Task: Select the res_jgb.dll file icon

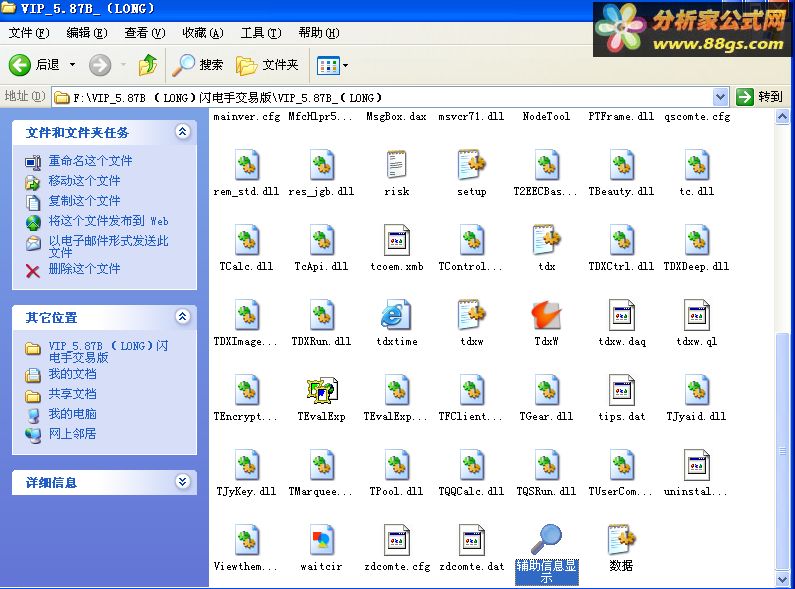Action: click(x=322, y=165)
